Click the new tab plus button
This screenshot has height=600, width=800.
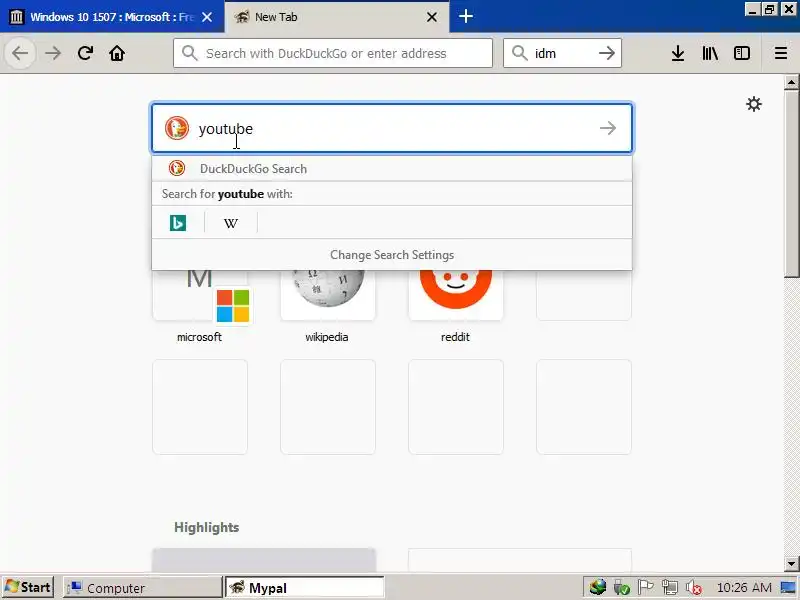[465, 16]
